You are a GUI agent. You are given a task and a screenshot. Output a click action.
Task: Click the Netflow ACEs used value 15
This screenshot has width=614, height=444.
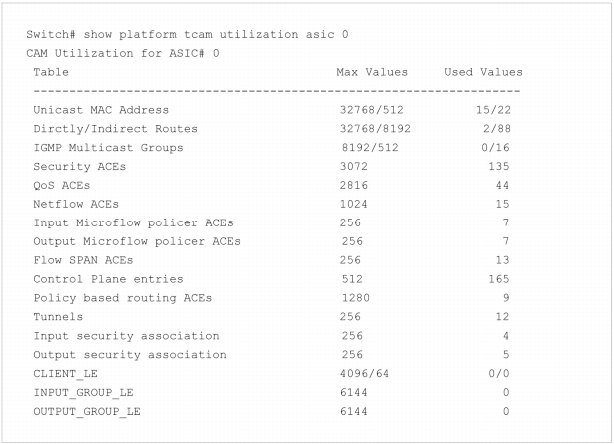[x=502, y=204]
